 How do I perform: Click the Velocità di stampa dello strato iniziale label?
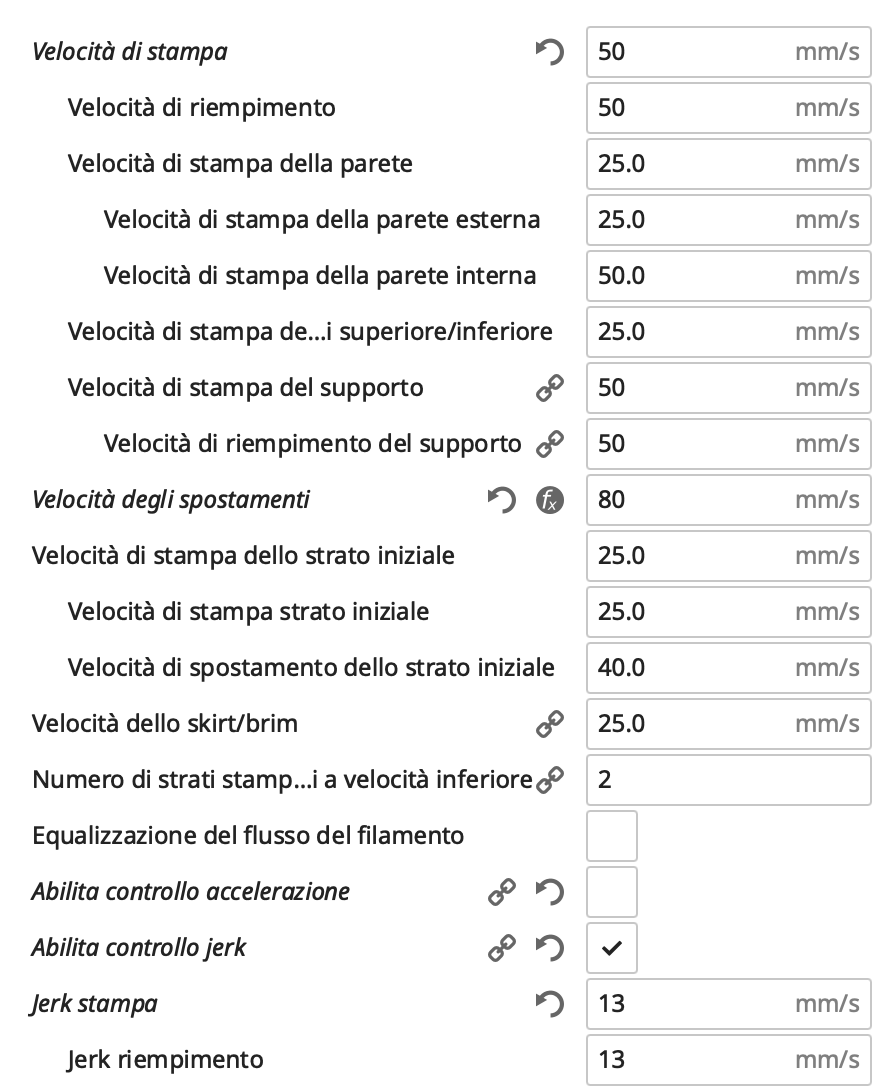(x=243, y=555)
